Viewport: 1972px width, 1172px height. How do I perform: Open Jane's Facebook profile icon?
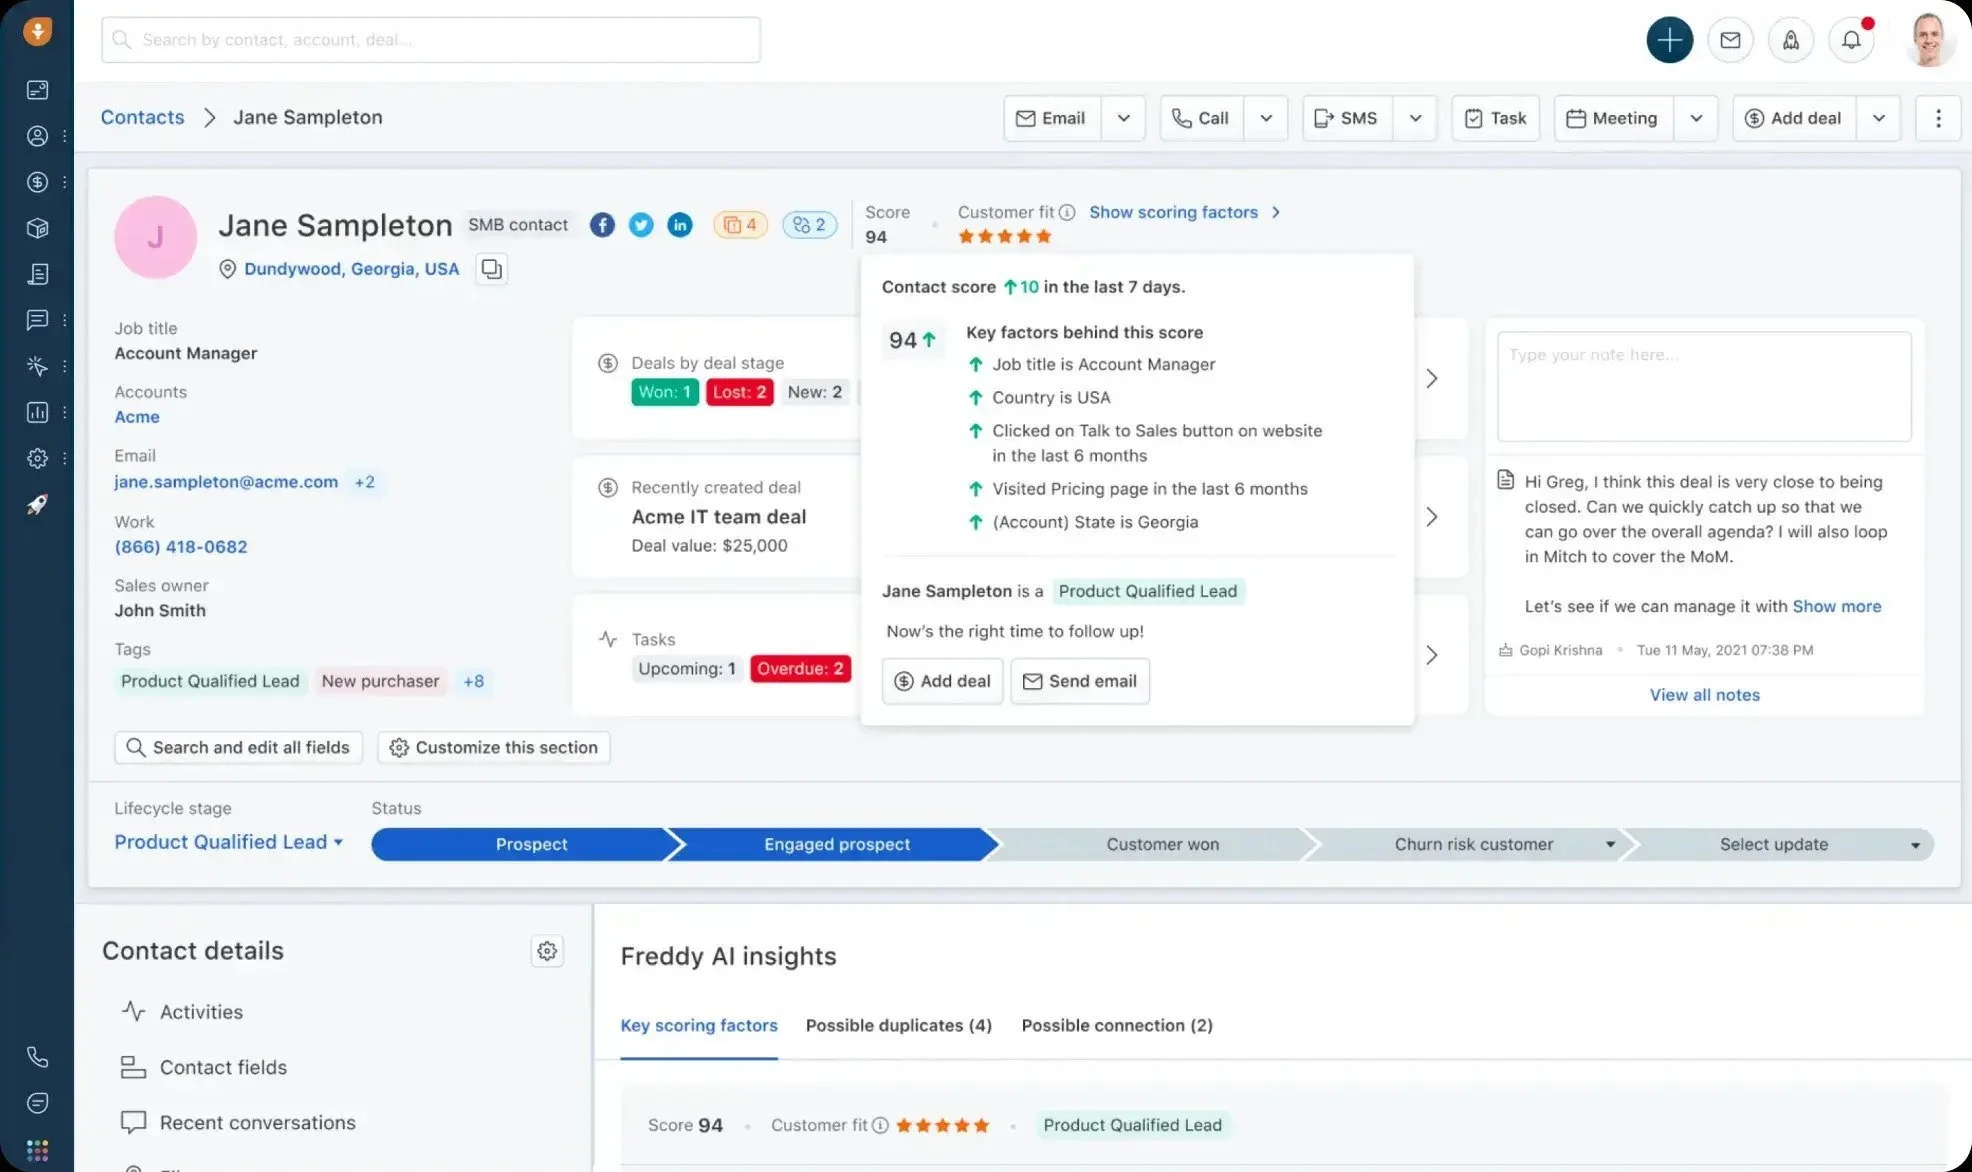point(602,225)
